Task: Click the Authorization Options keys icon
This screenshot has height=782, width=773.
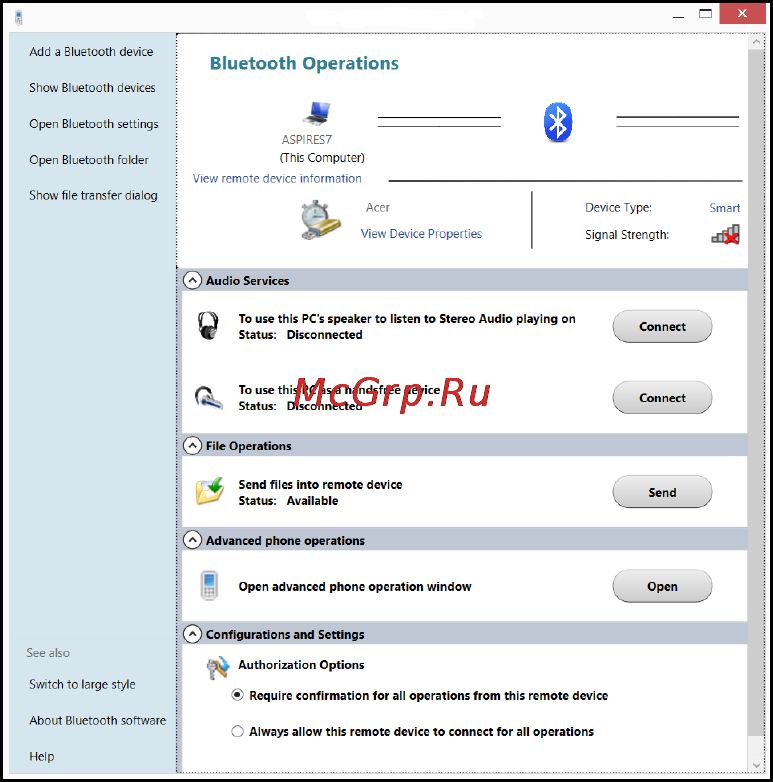Action: 218,668
